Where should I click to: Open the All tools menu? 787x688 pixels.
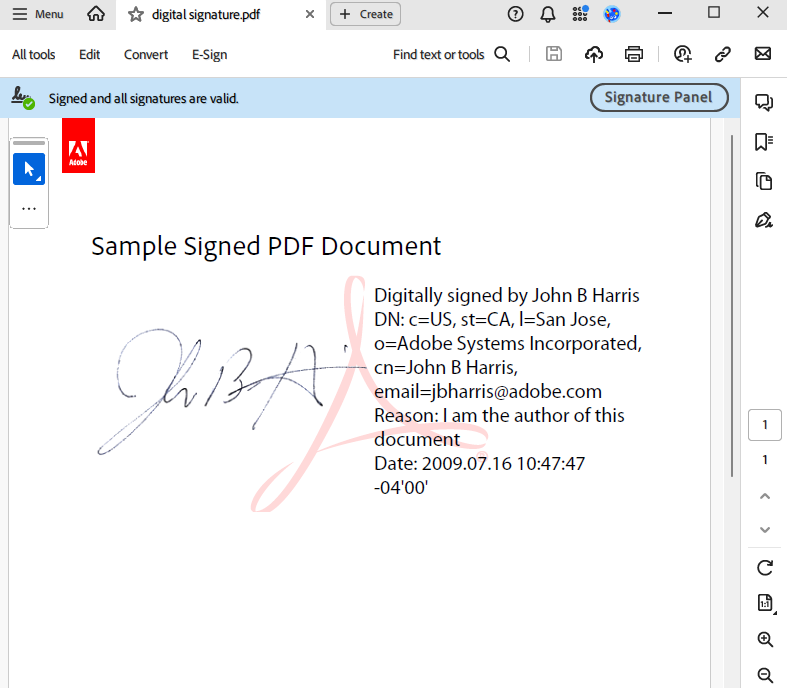click(34, 54)
